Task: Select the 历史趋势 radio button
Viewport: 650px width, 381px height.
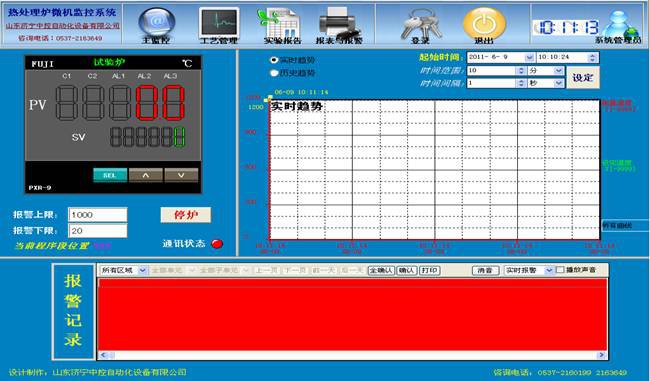Action: pos(274,73)
